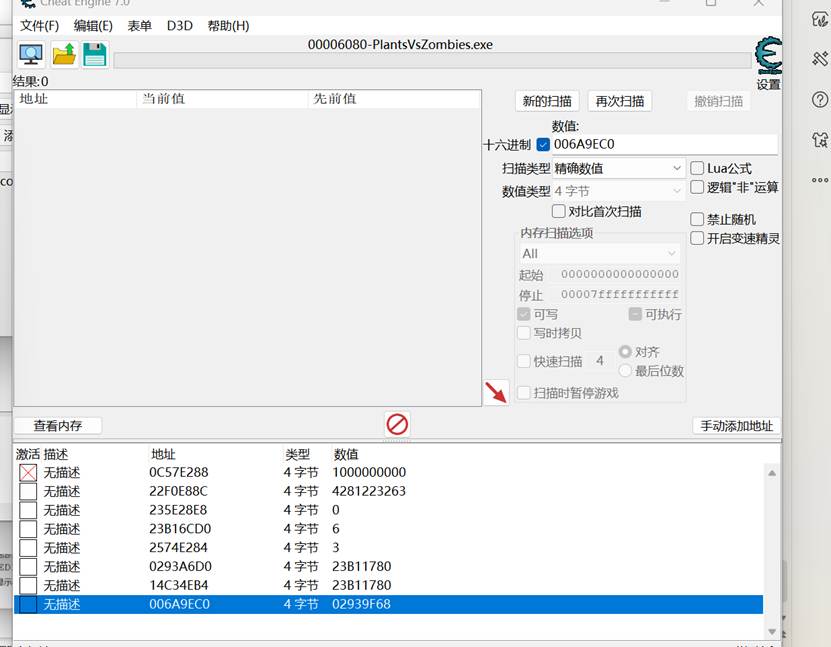Click the address list 类型 column header

(x=297, y=454)
